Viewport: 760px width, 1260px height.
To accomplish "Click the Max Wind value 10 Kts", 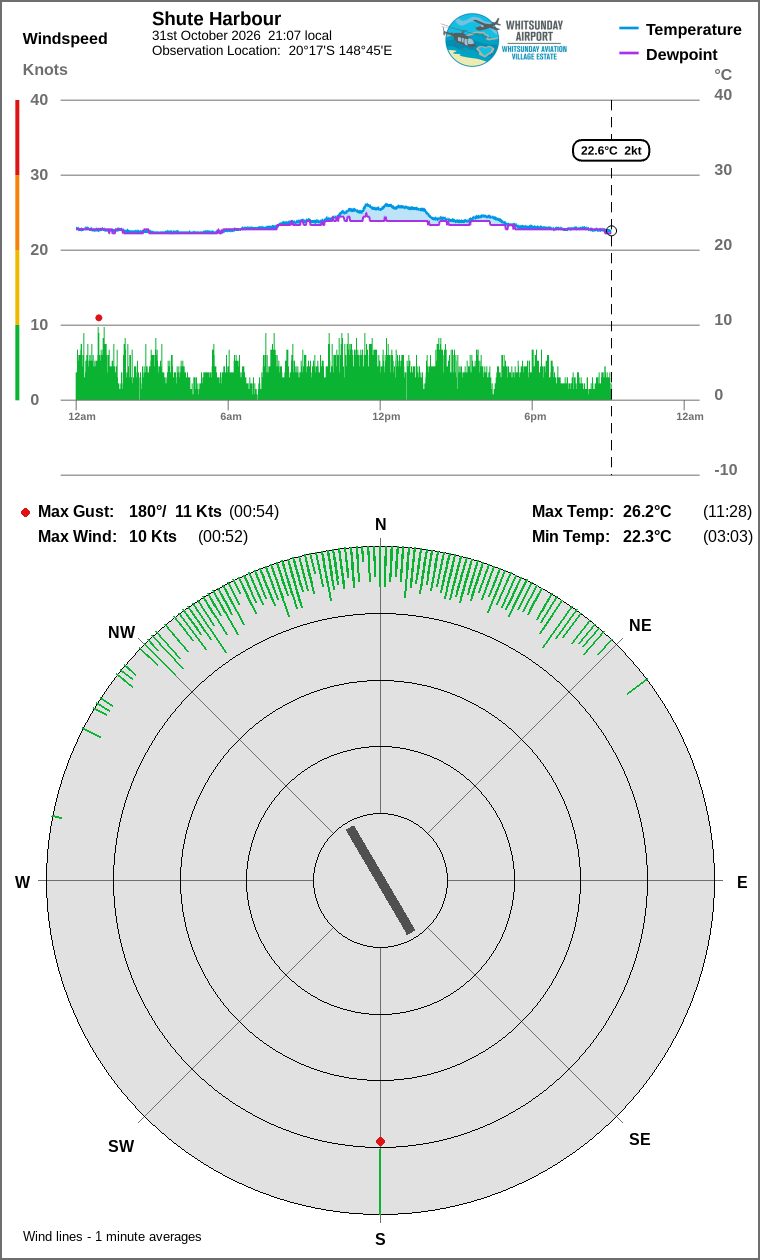I will (x=153, y=537).
